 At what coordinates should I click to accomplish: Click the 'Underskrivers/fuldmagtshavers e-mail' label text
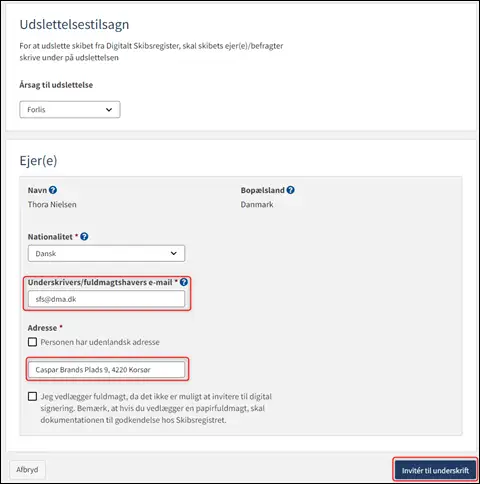coord(100,282)
